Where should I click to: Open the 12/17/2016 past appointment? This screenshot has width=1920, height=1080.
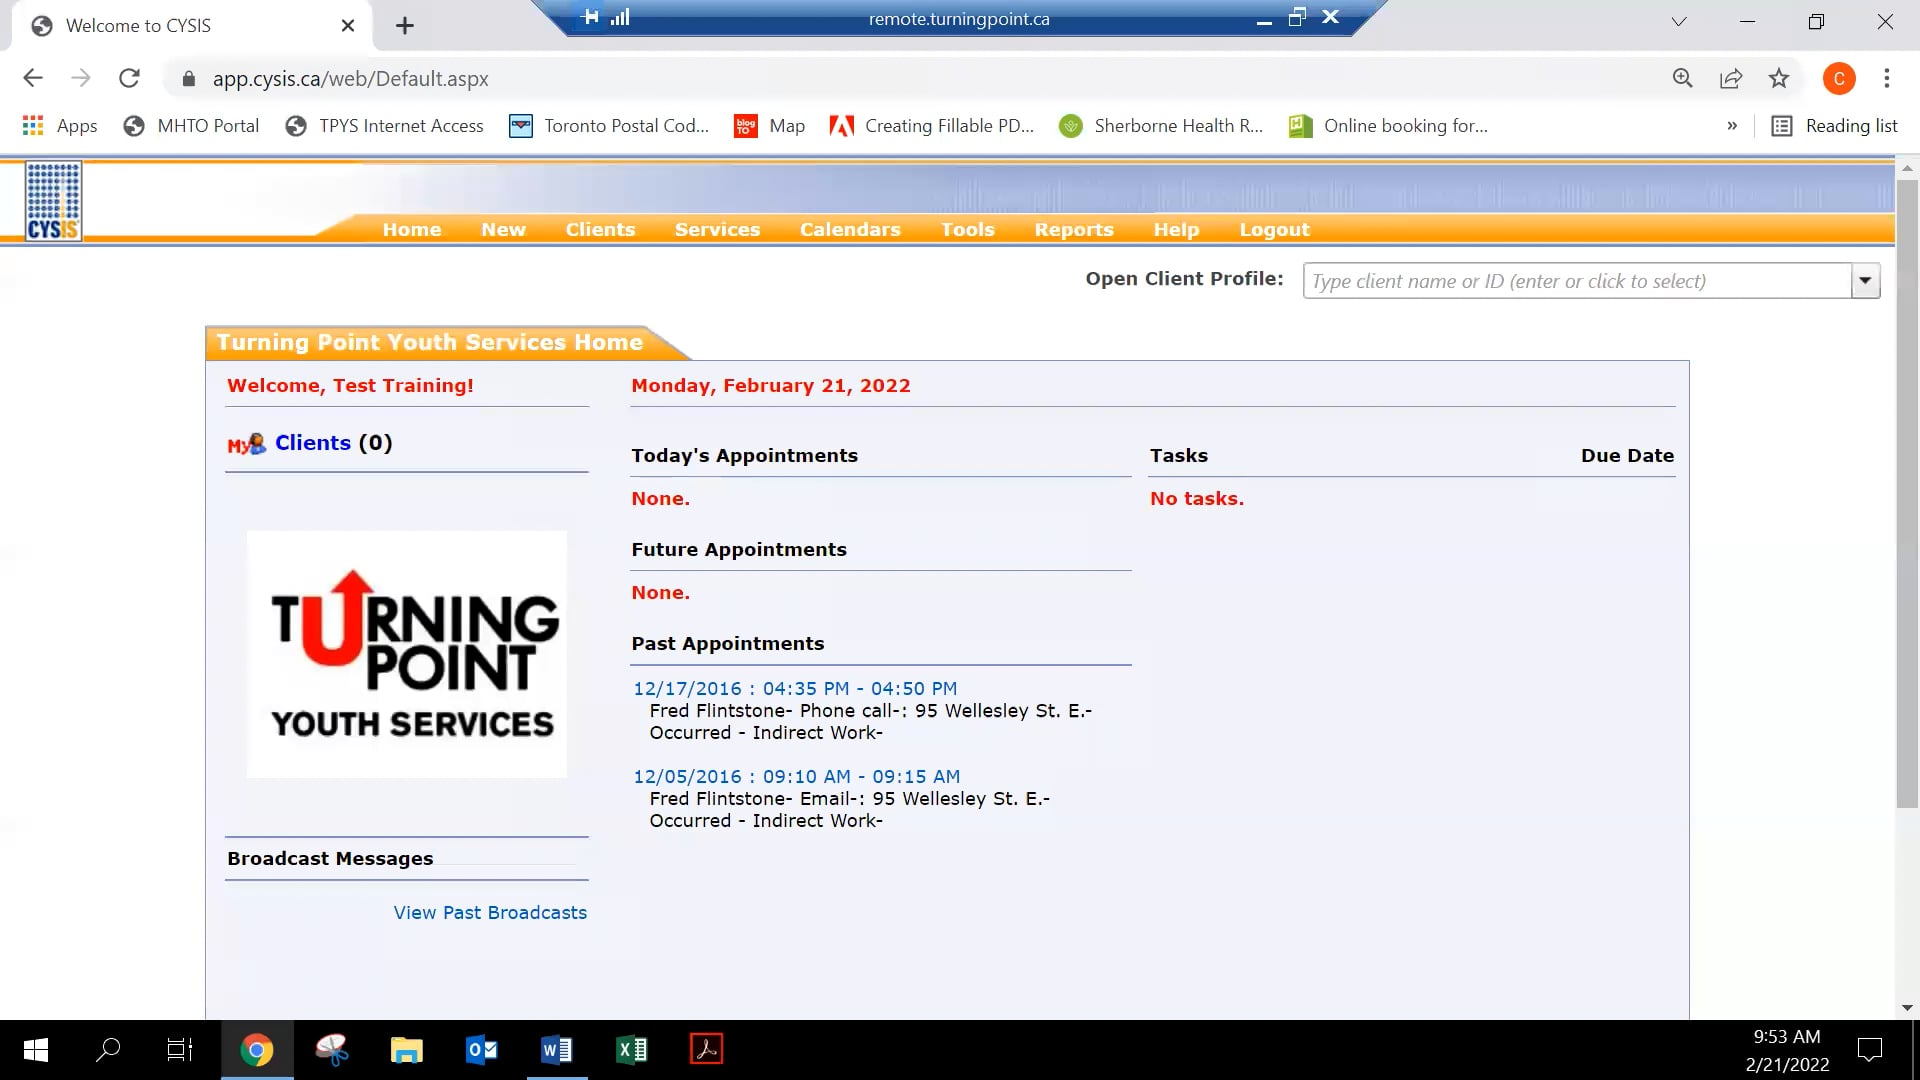pos(795,688)
